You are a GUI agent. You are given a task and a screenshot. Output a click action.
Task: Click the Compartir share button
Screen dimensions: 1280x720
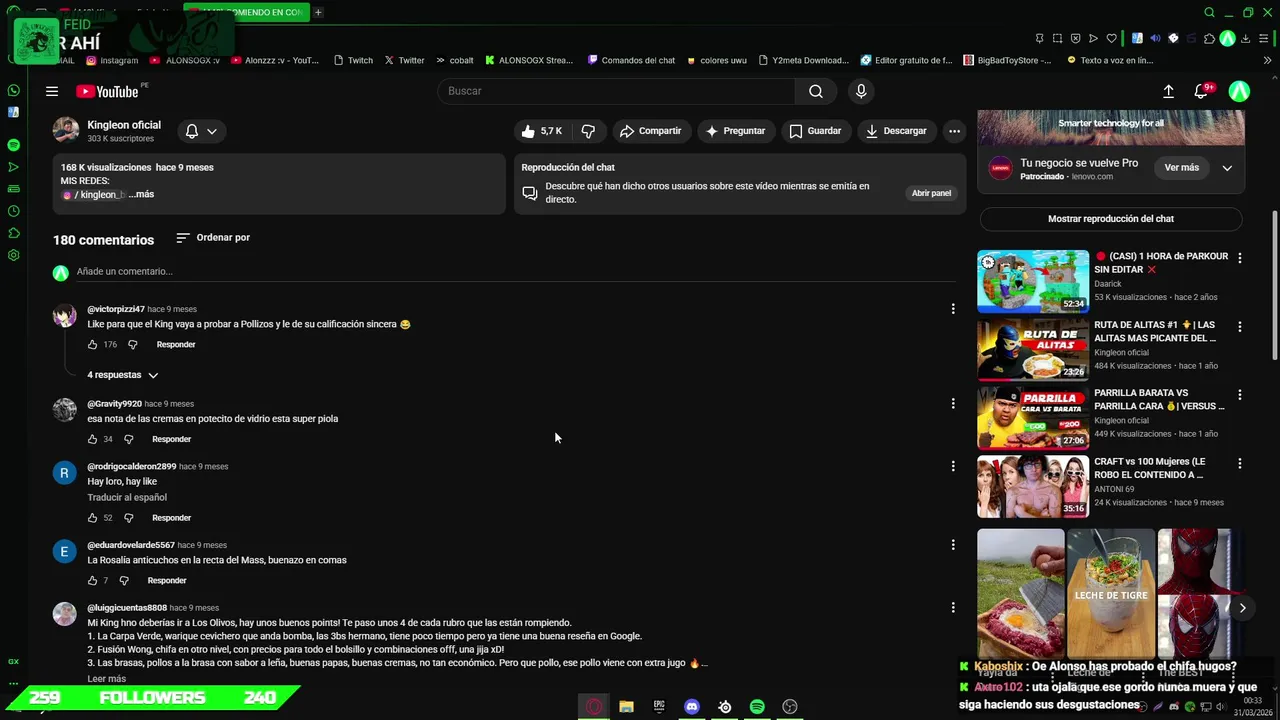650,131
